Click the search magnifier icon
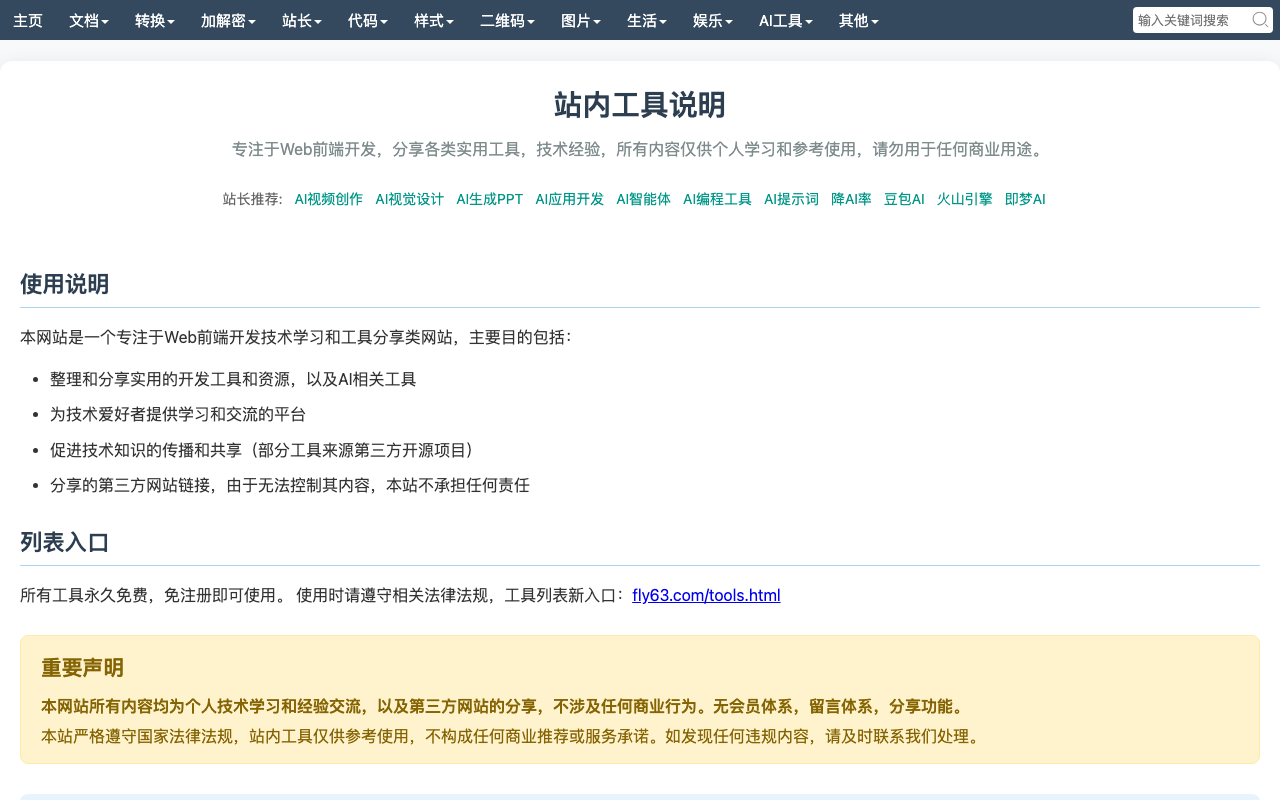This screenshot has height=800, width=1280. 1260,20
